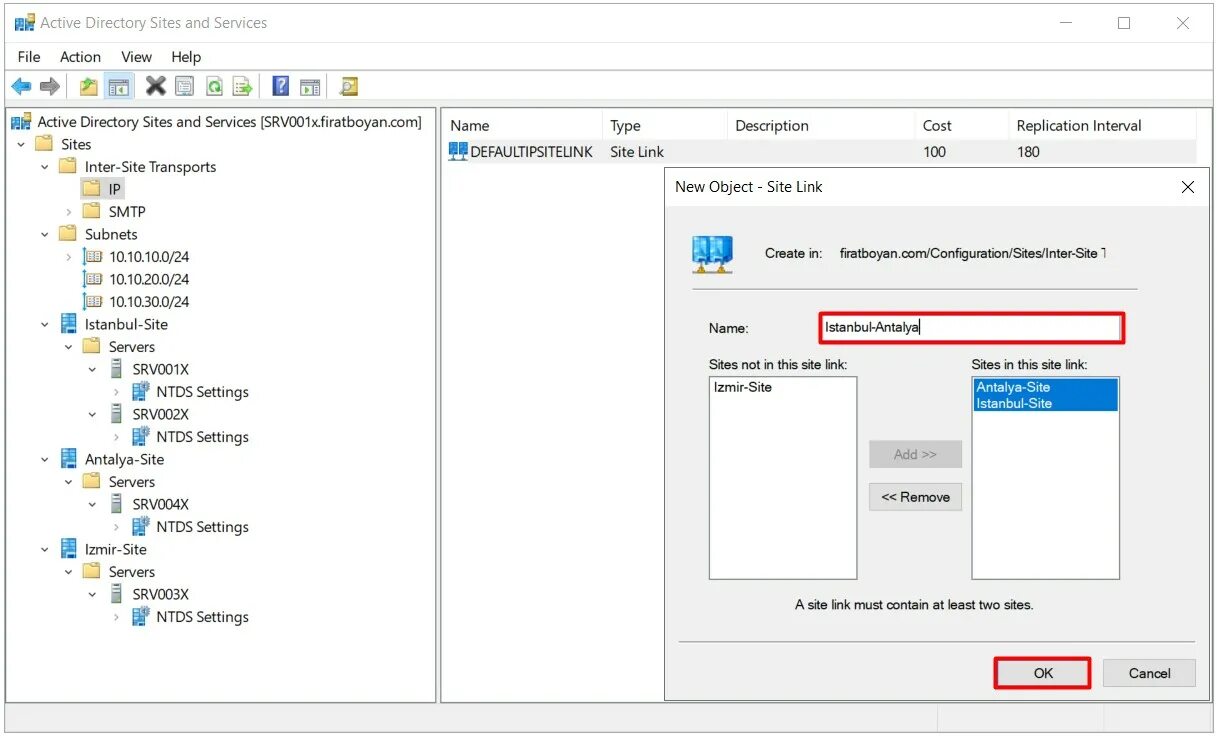Open the Help question mark icon
The height and width of the screenshot is (738, 1217).
pyautogui.click(x=281, y=87)
